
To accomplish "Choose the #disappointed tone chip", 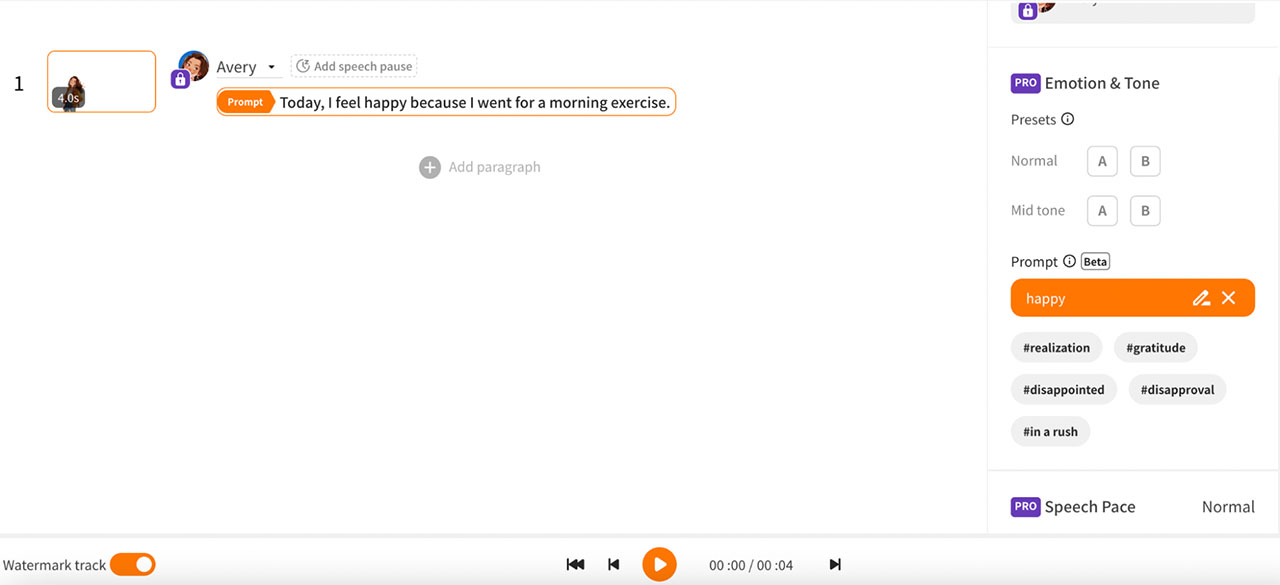I will (1063, 389).
